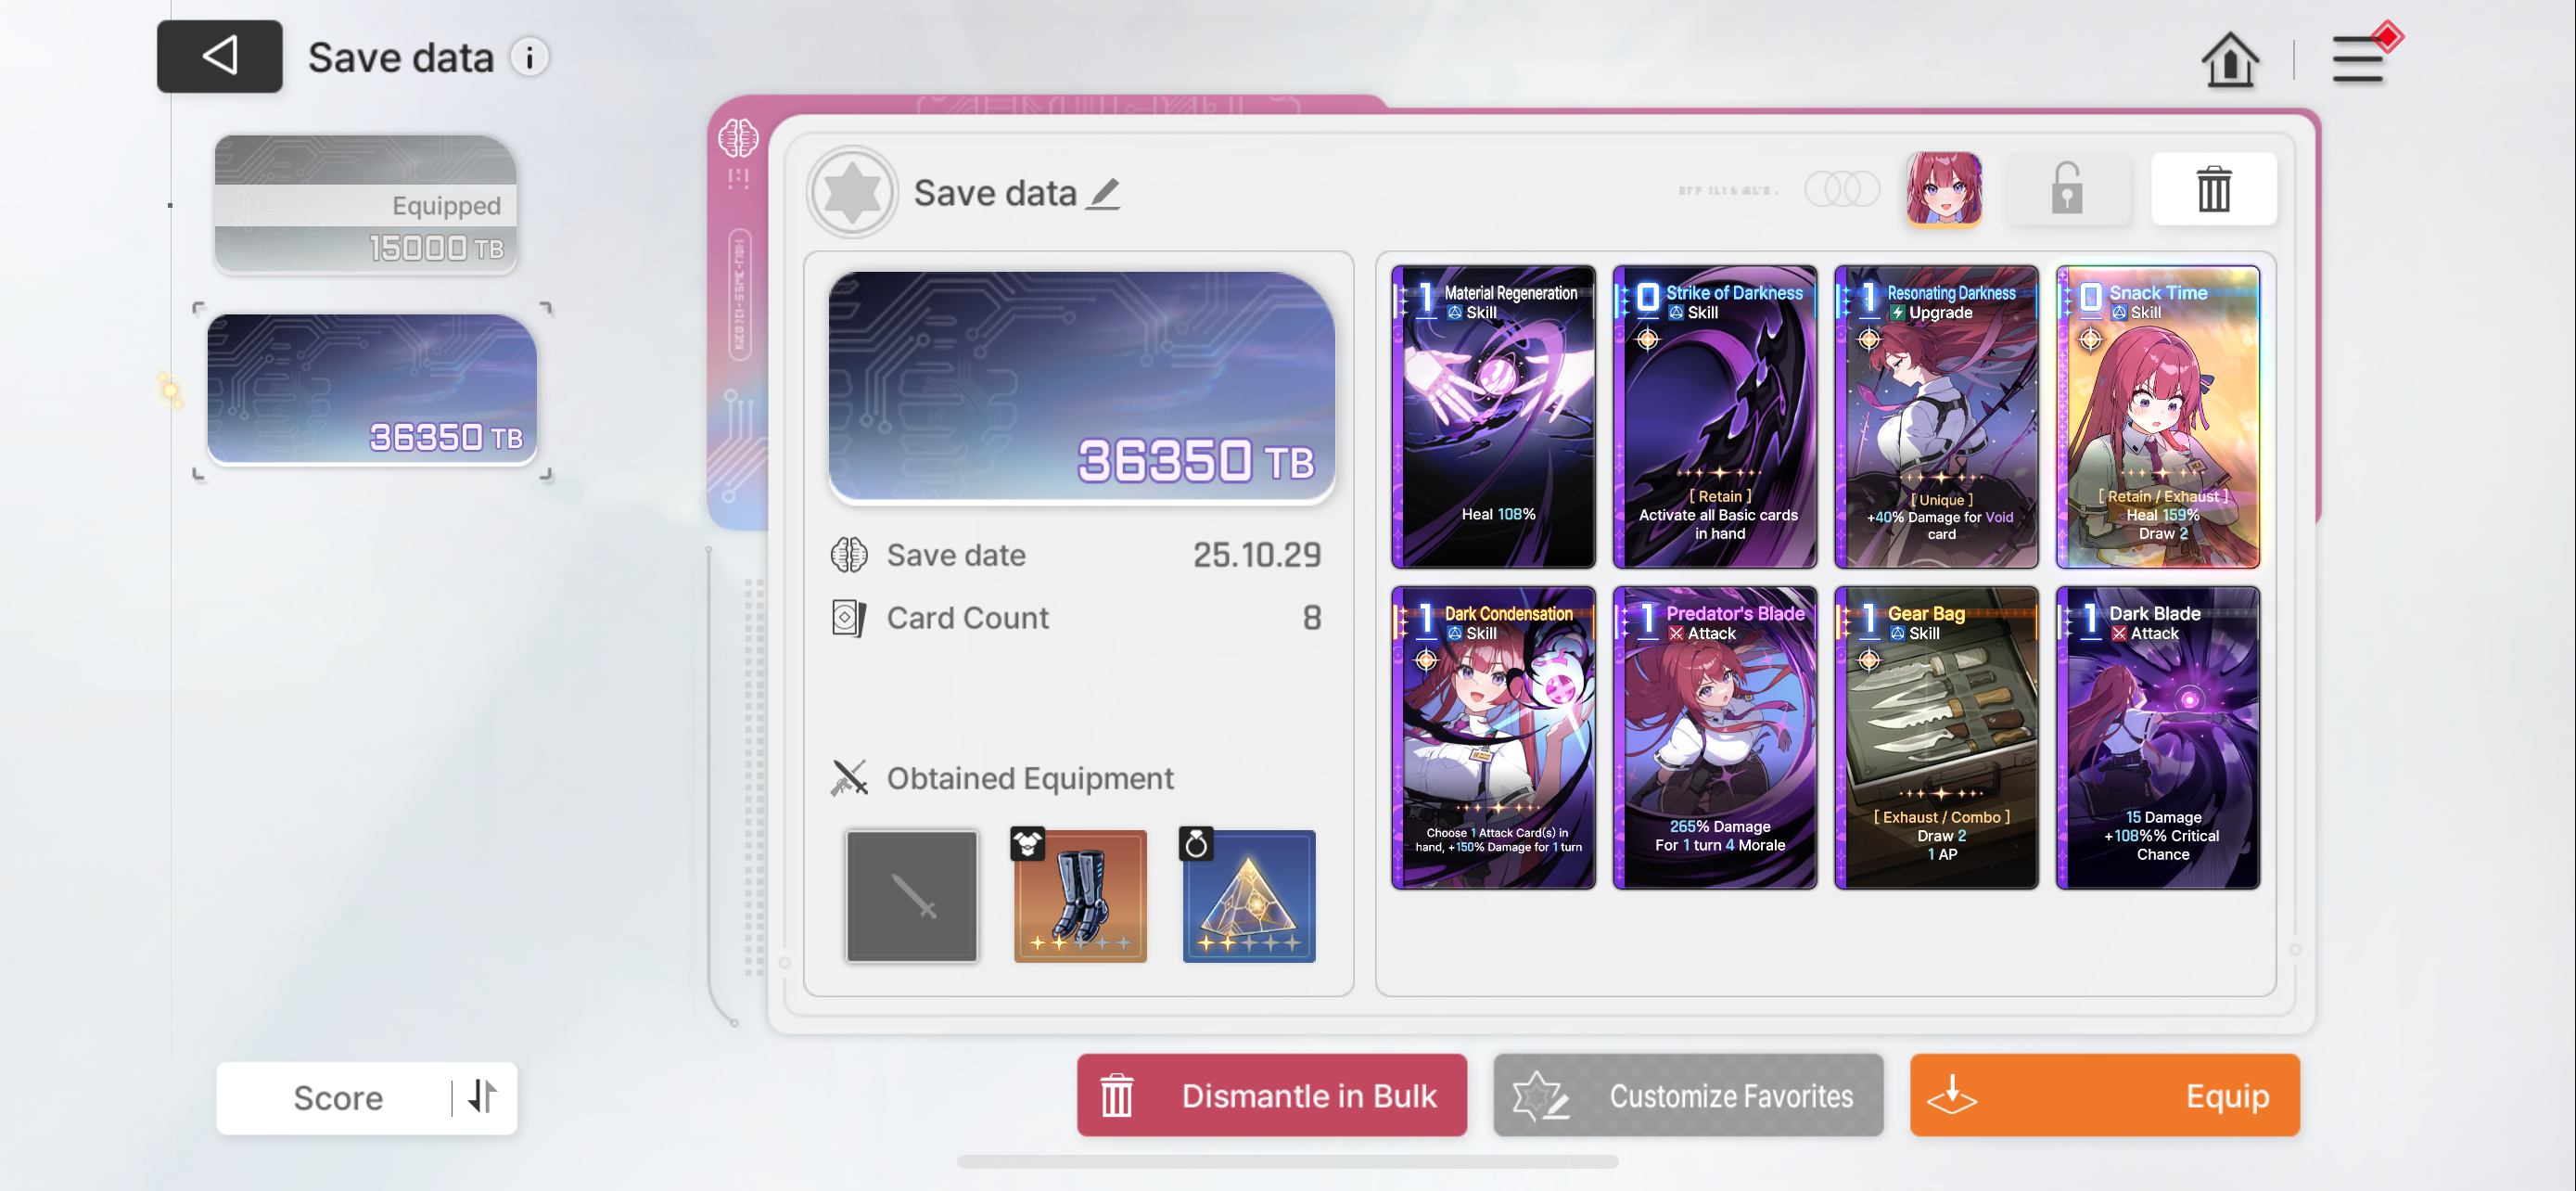Click the pencil icon to rename Save data
Image resolution: width=2576 pixels, height=1191 pixels.
click(1104, 193)
